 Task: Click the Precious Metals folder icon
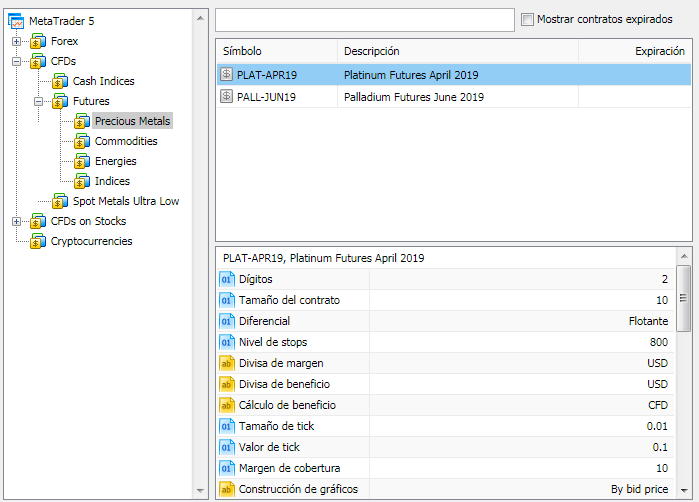click(82, 121)
